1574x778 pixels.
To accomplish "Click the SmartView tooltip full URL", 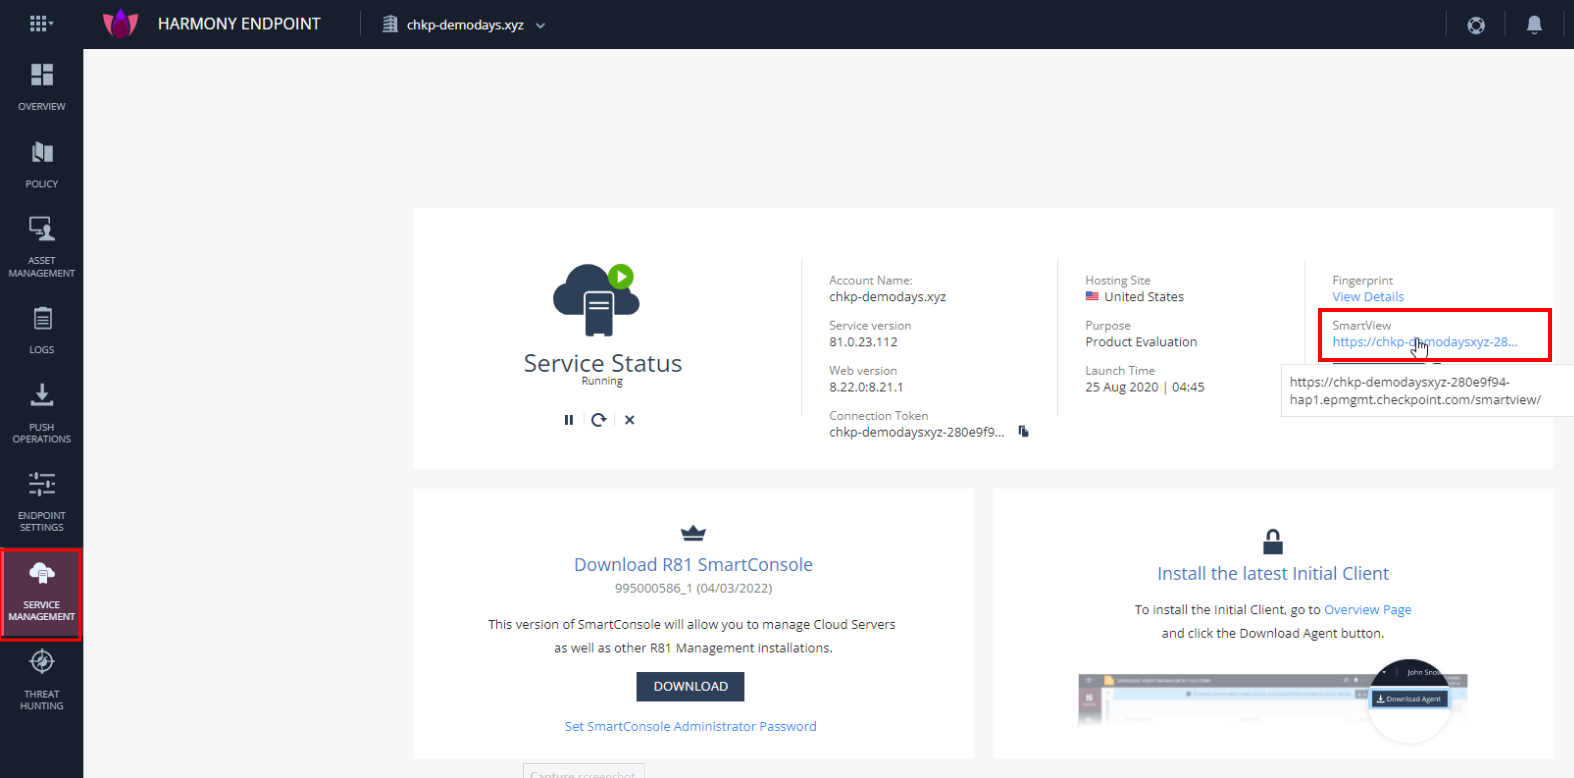I will click(1415, 391).
